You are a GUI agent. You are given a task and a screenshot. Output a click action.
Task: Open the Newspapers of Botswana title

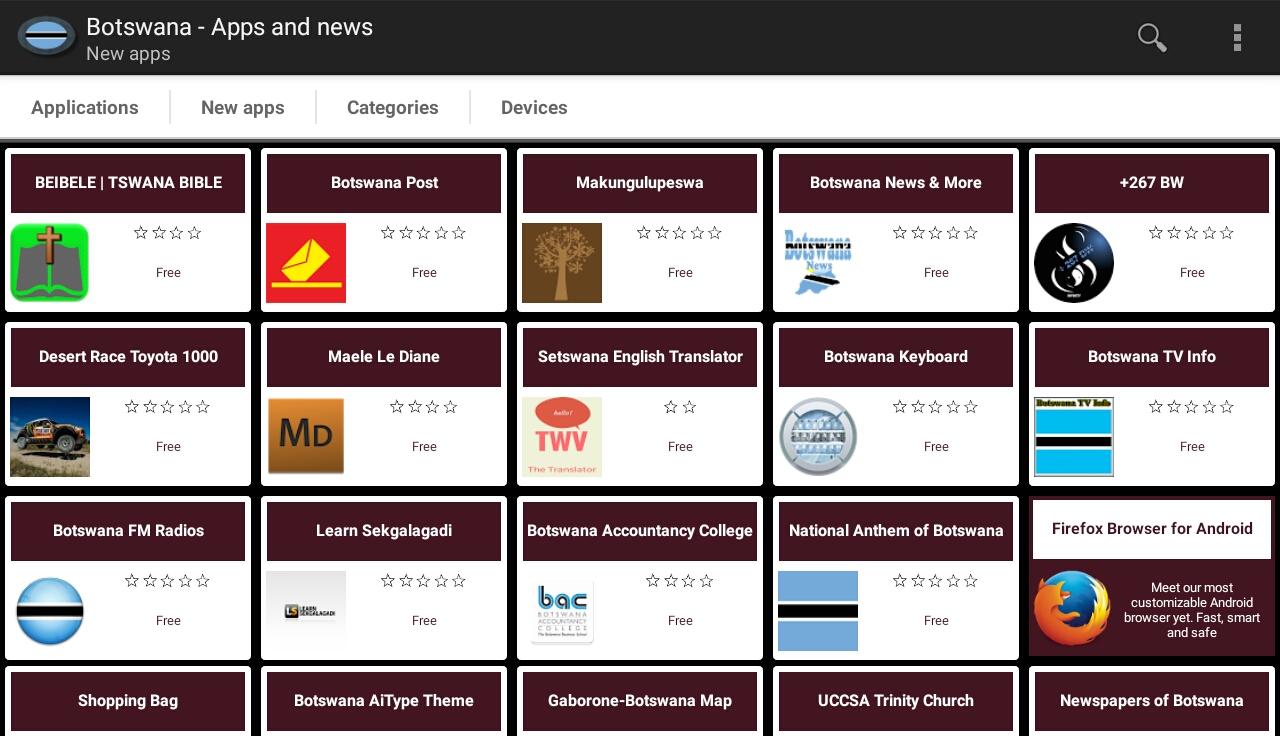coord(1152,701)
